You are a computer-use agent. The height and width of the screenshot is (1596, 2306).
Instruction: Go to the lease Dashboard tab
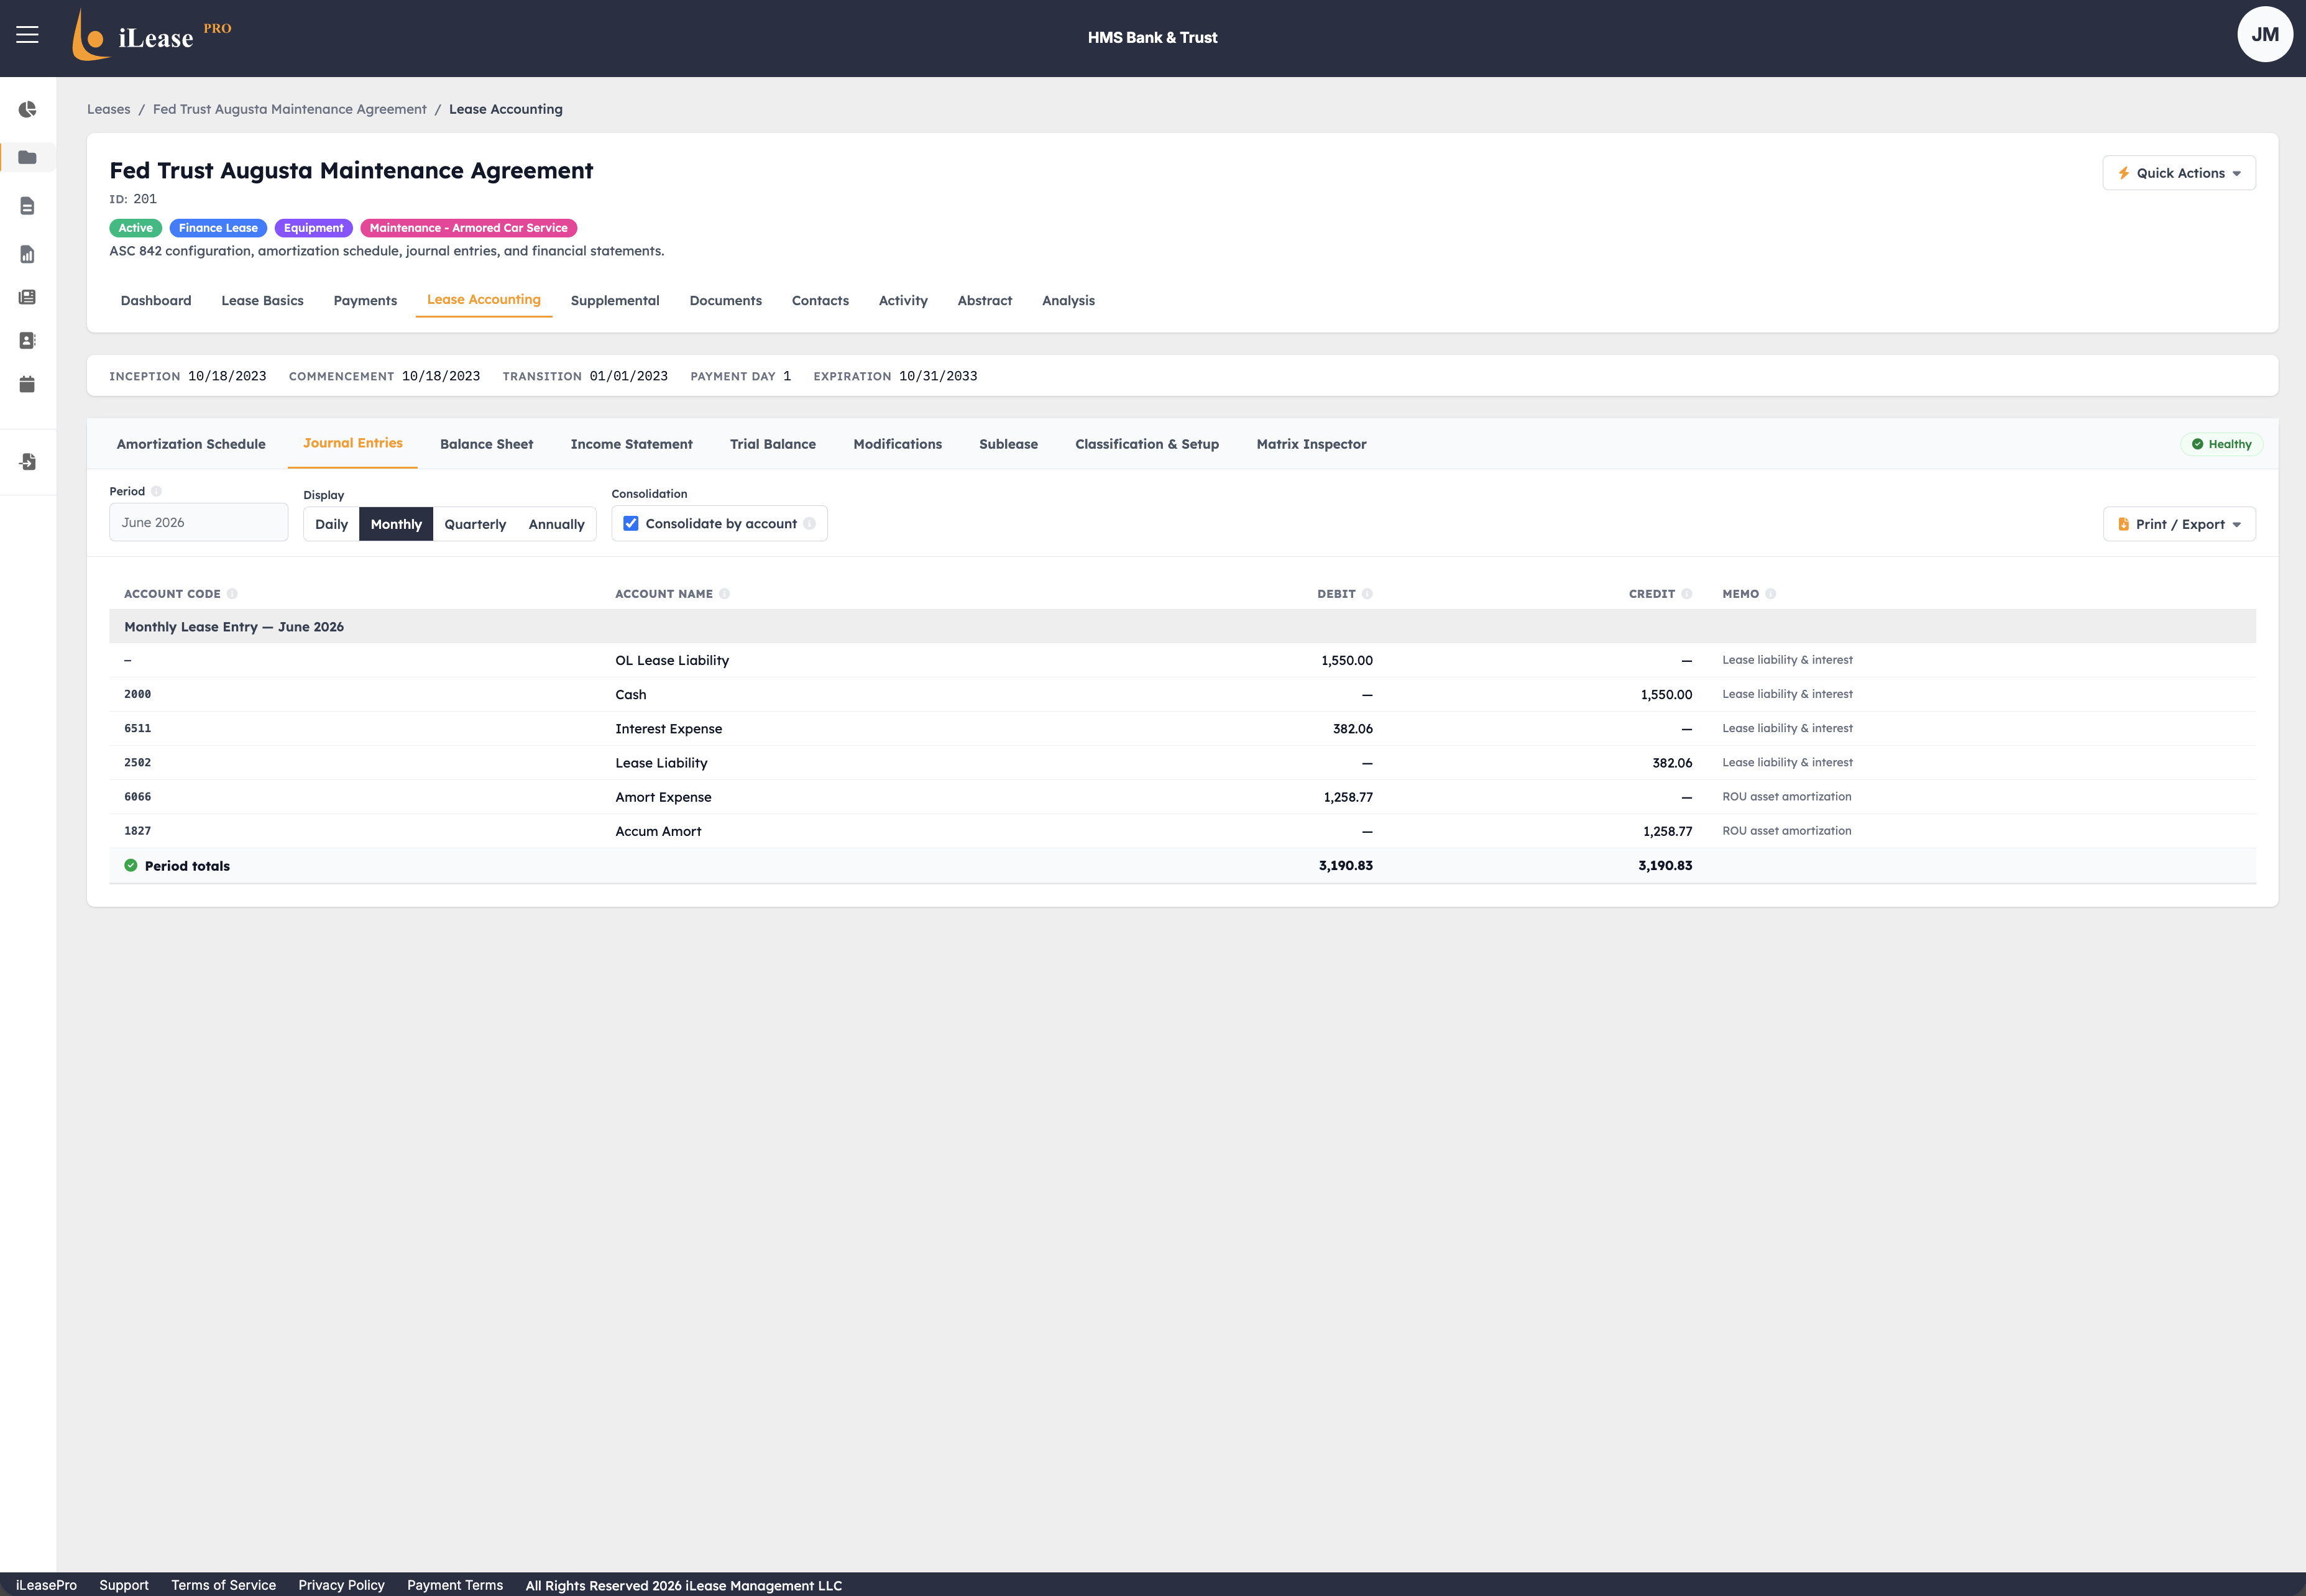point(156,301)
